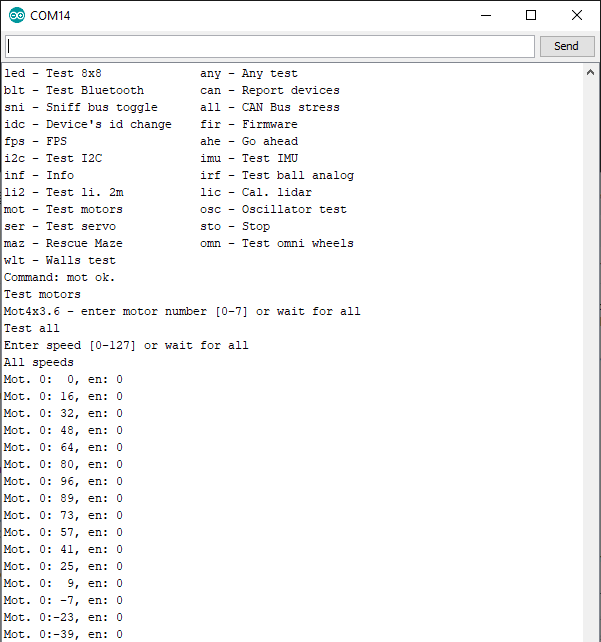Click the 'can - Report devices' entry

click(270, 90)
